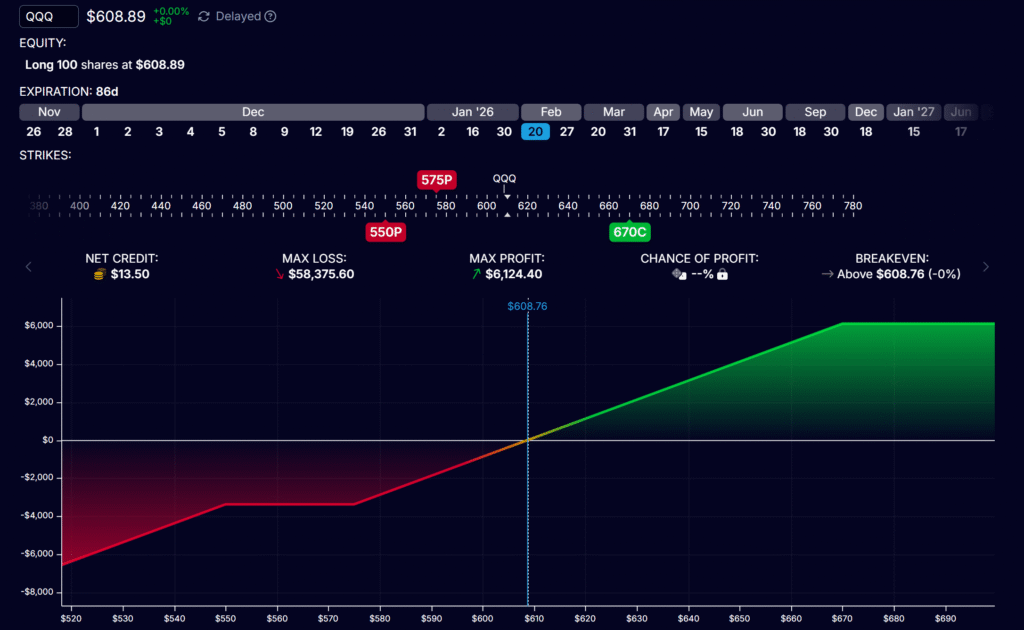
Task: Click the red down arrow under Max Loss
Action: (x=279, y=274)
